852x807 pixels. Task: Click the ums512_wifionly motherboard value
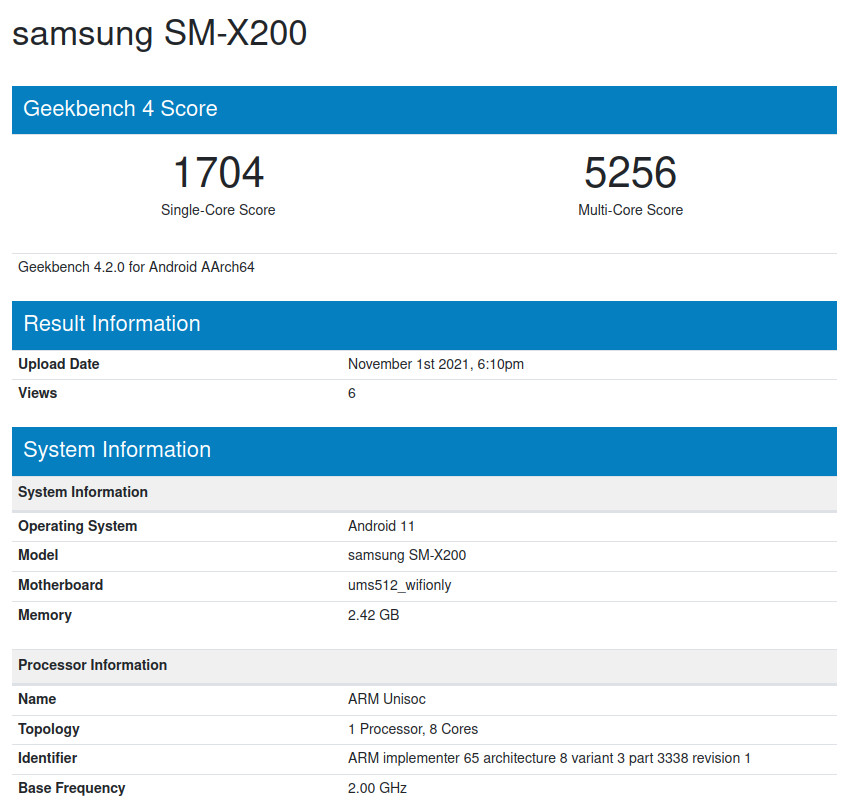[399, 585]
